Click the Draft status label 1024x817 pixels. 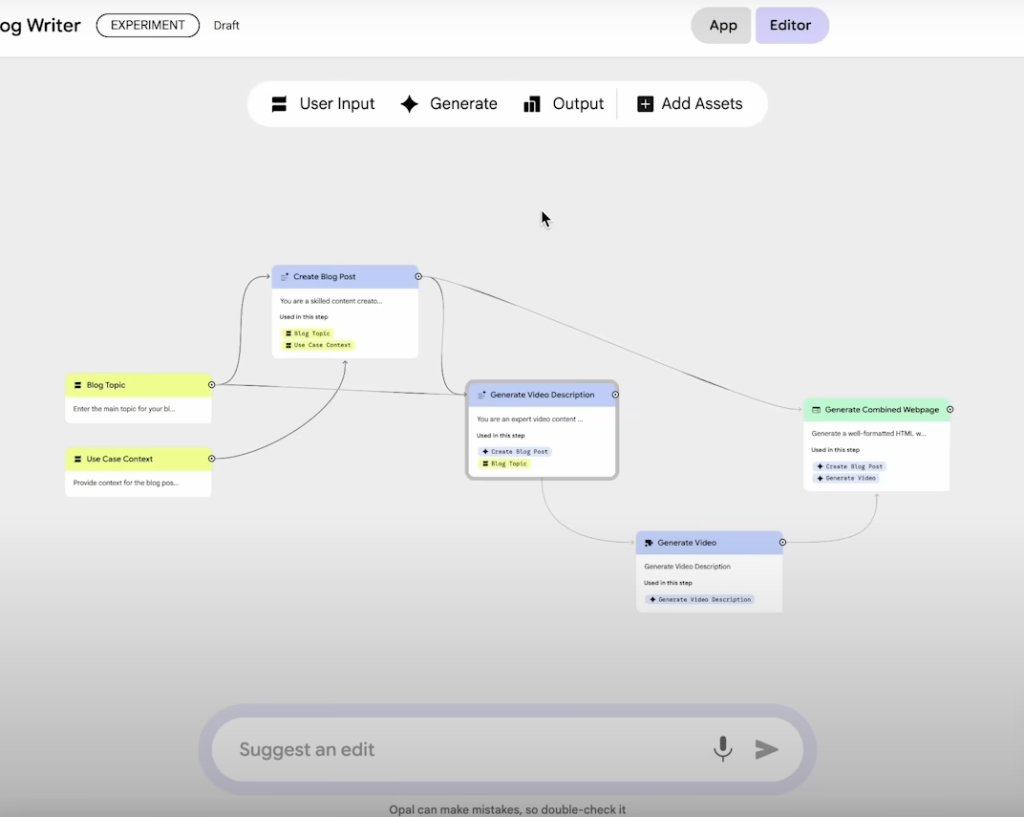227,25
